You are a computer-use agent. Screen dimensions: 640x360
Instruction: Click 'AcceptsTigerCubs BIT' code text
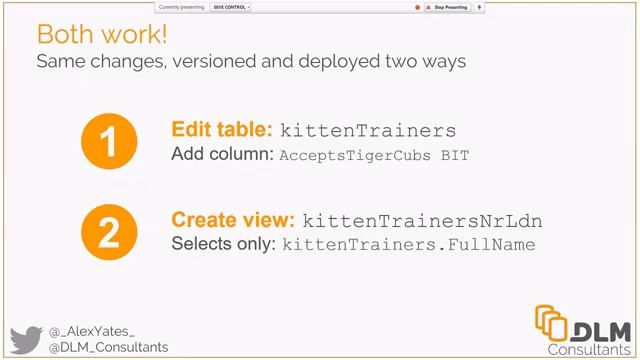coord(374,156)
